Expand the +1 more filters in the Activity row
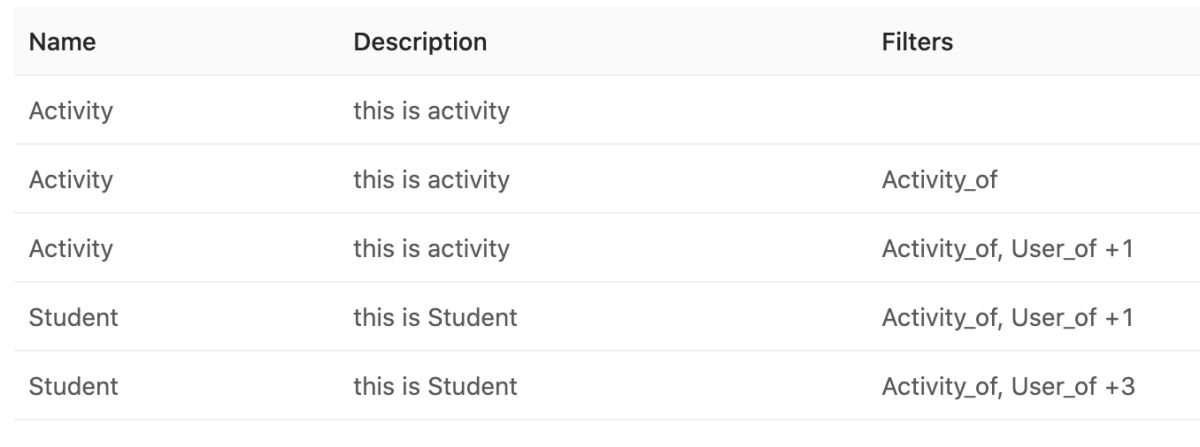The image size is (1200, 447). (x=1119, y=249)
